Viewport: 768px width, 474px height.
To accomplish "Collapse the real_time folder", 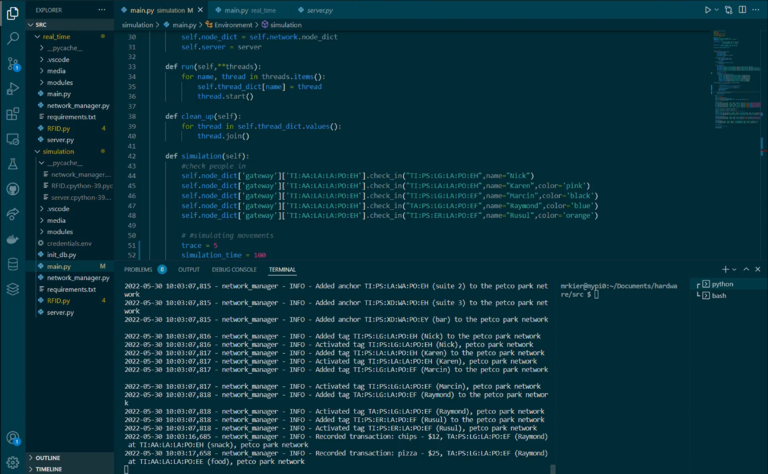I will (56, 36).
